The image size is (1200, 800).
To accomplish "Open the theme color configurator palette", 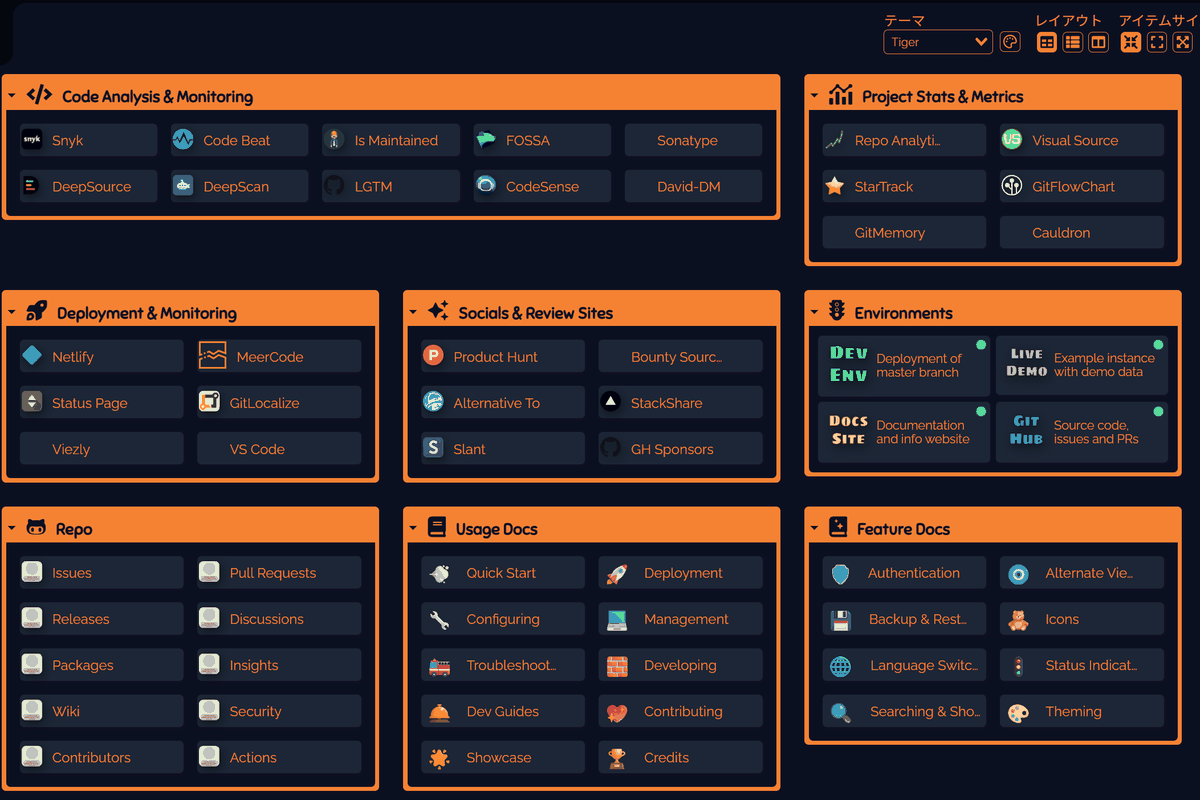I will point(1010,42).
